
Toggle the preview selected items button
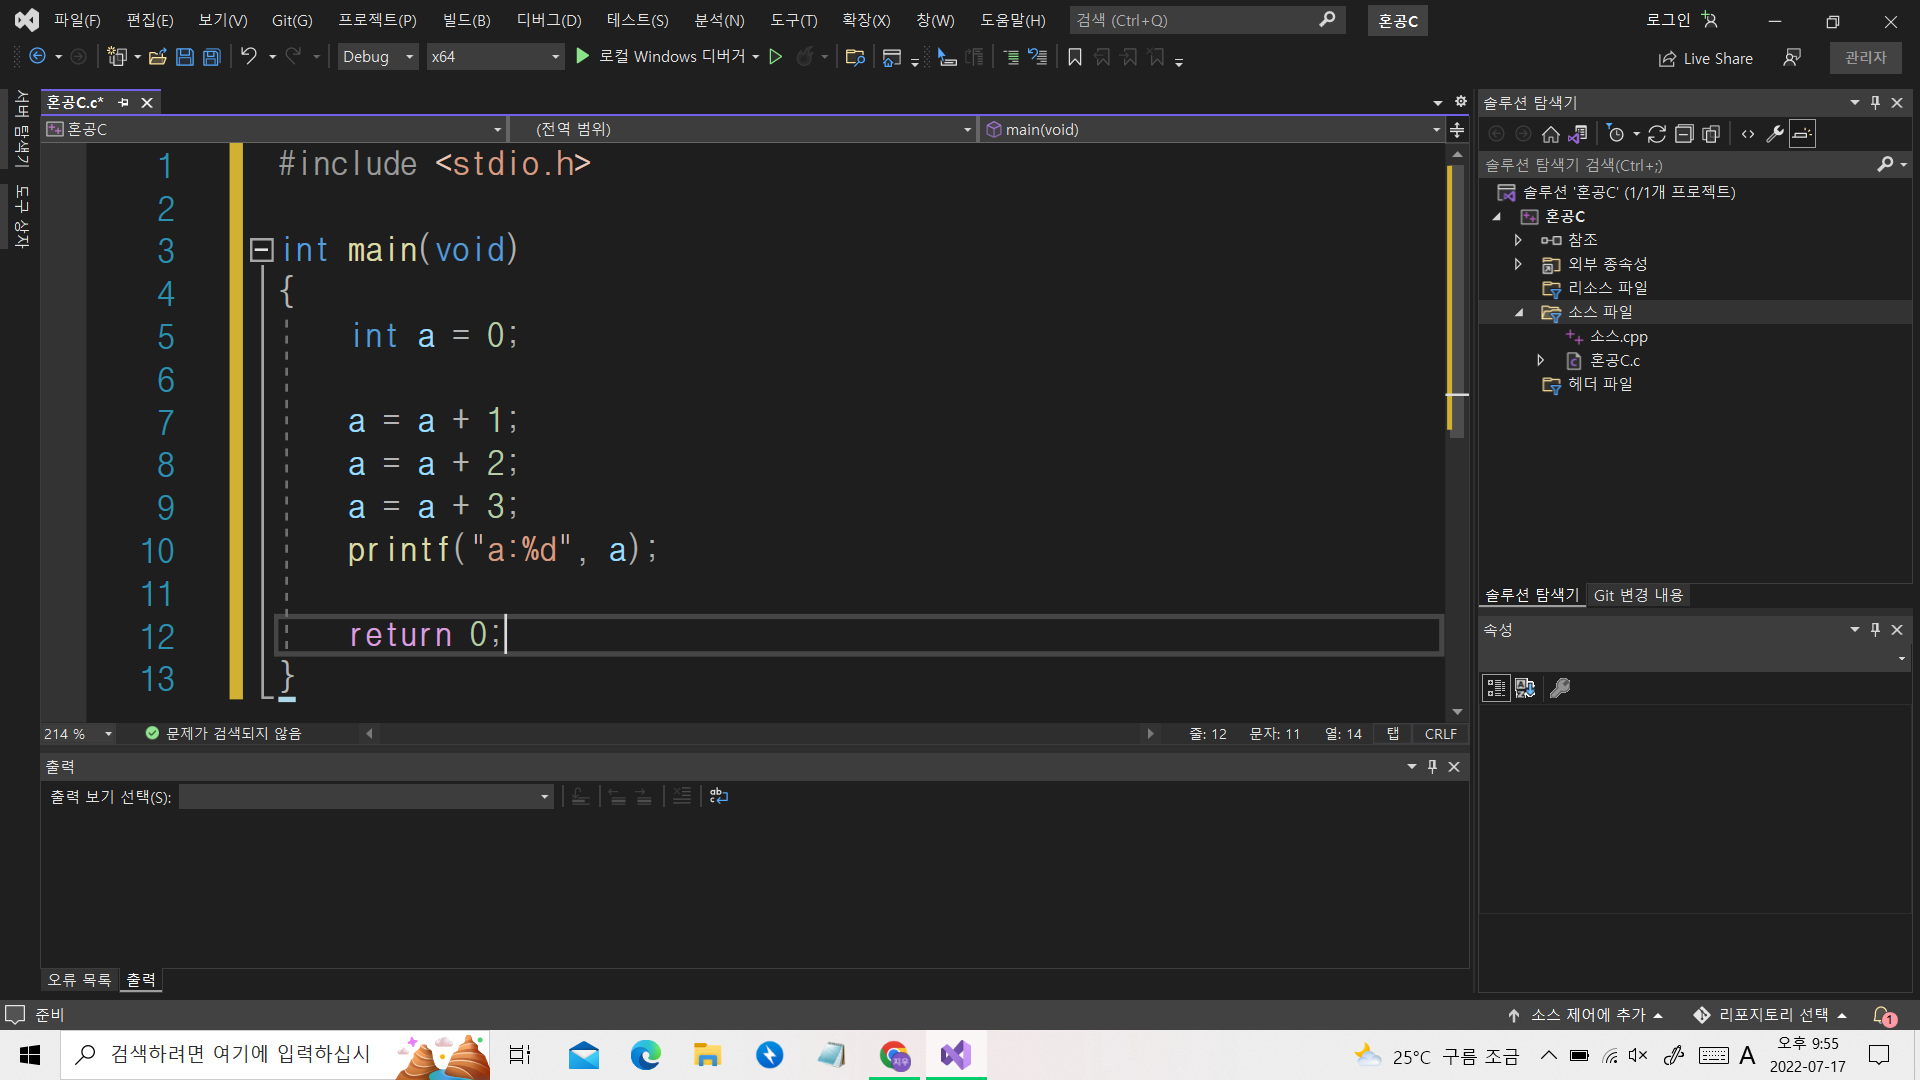[1802, 134]
